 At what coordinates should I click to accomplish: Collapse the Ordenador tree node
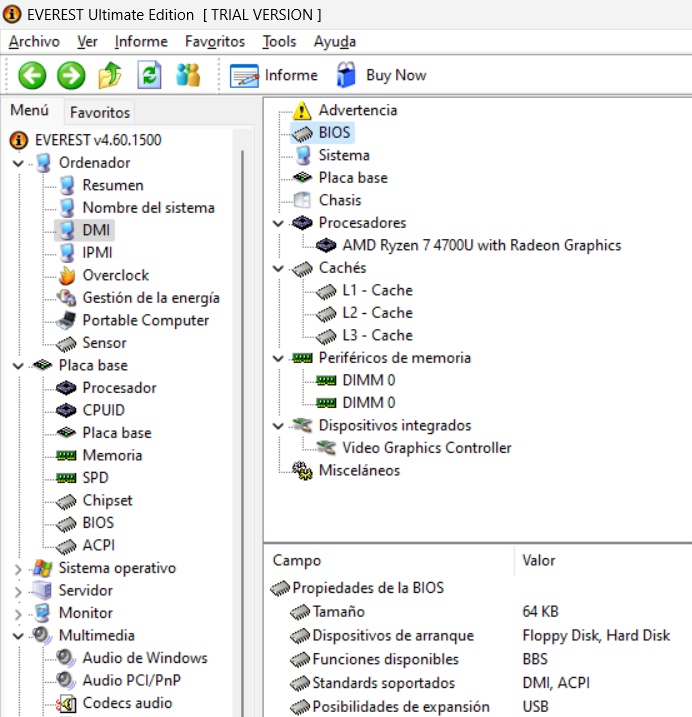pos(18,163)
